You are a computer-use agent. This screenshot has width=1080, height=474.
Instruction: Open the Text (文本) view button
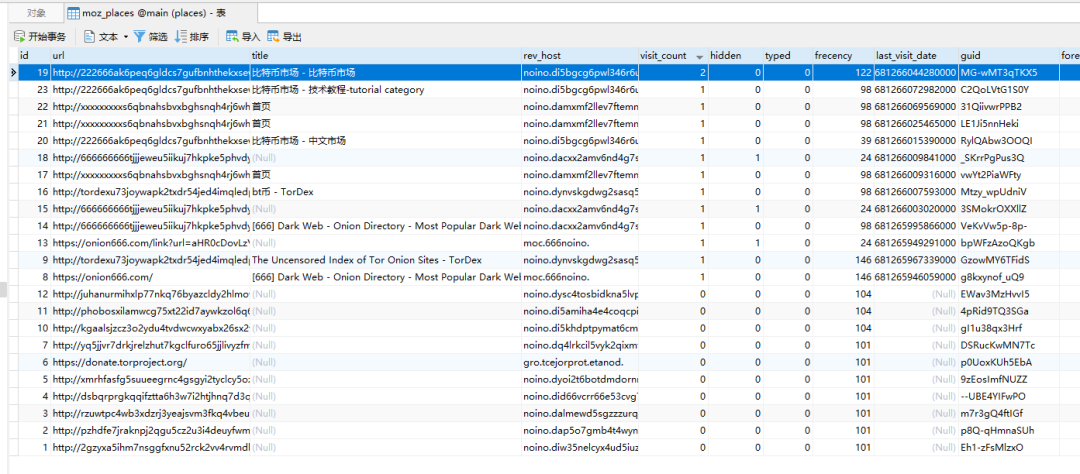[x=101, y=37]
